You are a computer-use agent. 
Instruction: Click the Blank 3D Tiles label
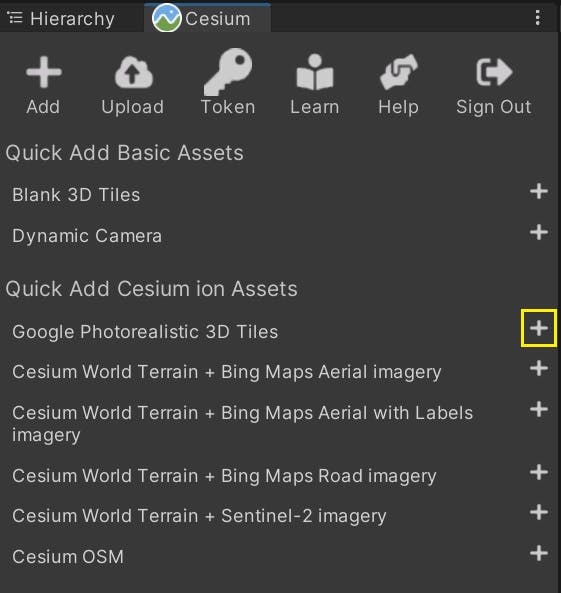[x=76, y=195]
